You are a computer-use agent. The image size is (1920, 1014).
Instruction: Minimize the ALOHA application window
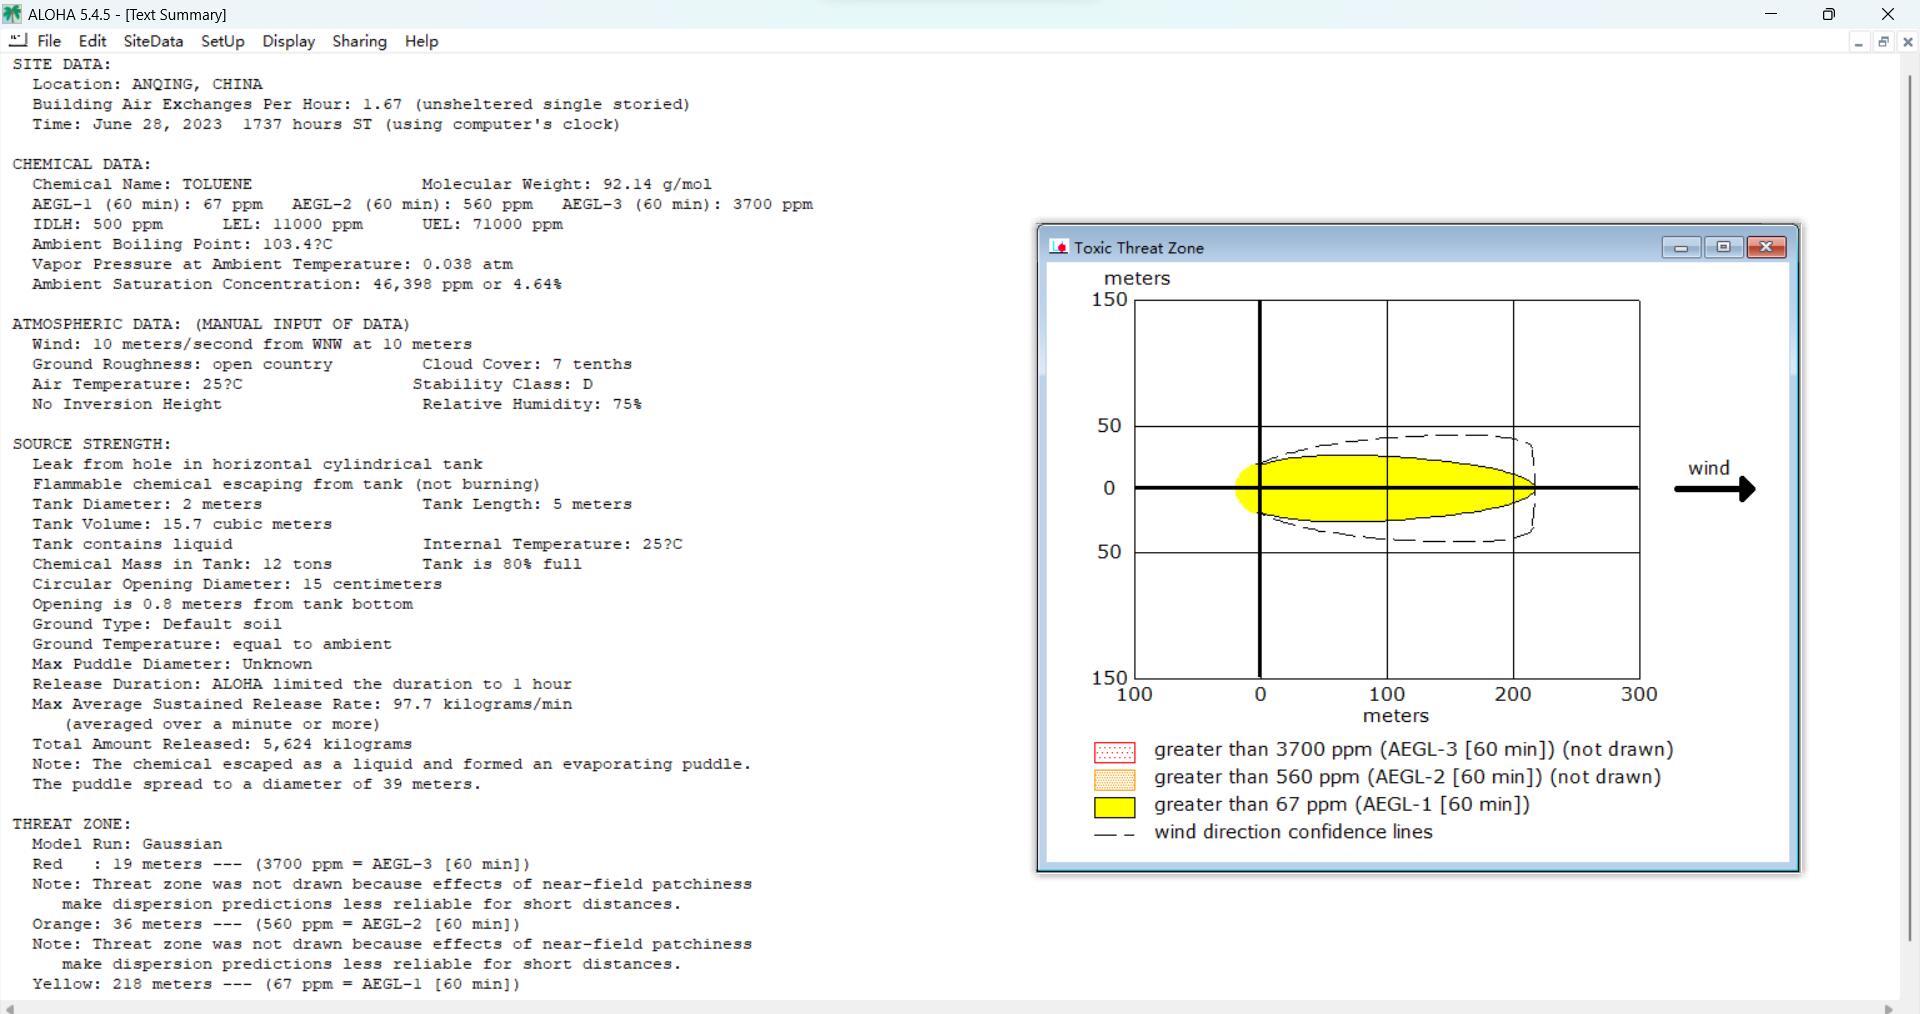(x=1771, y=14)
